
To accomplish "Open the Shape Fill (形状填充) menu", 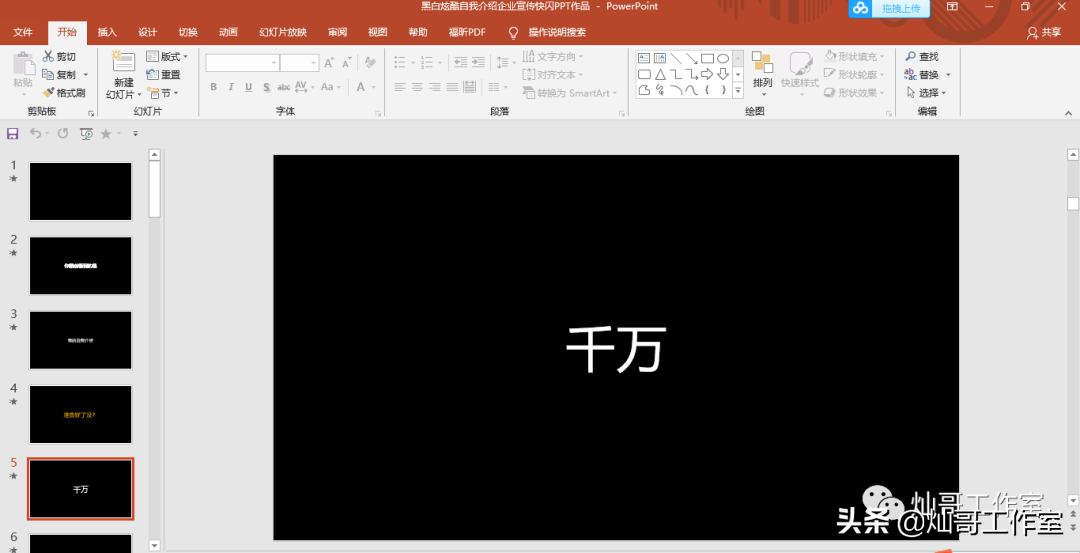I will [855, 56].
